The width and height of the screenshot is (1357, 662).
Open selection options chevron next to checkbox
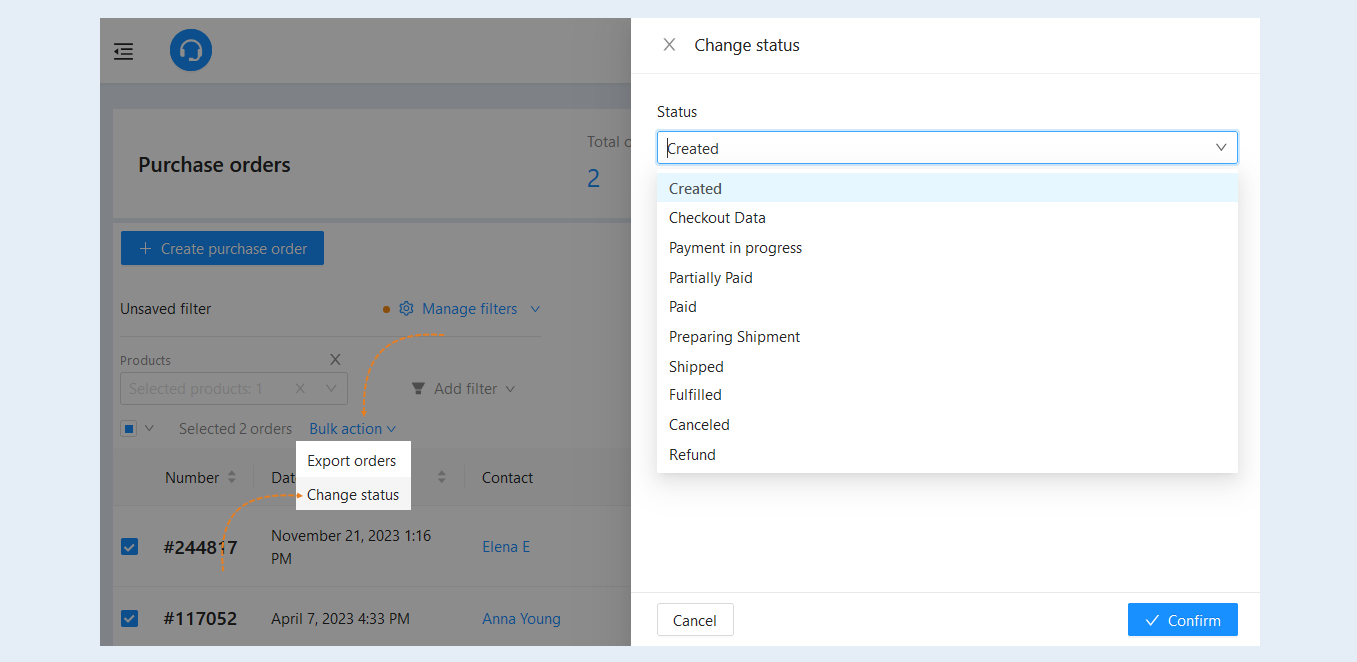click(x=150, y=429)
